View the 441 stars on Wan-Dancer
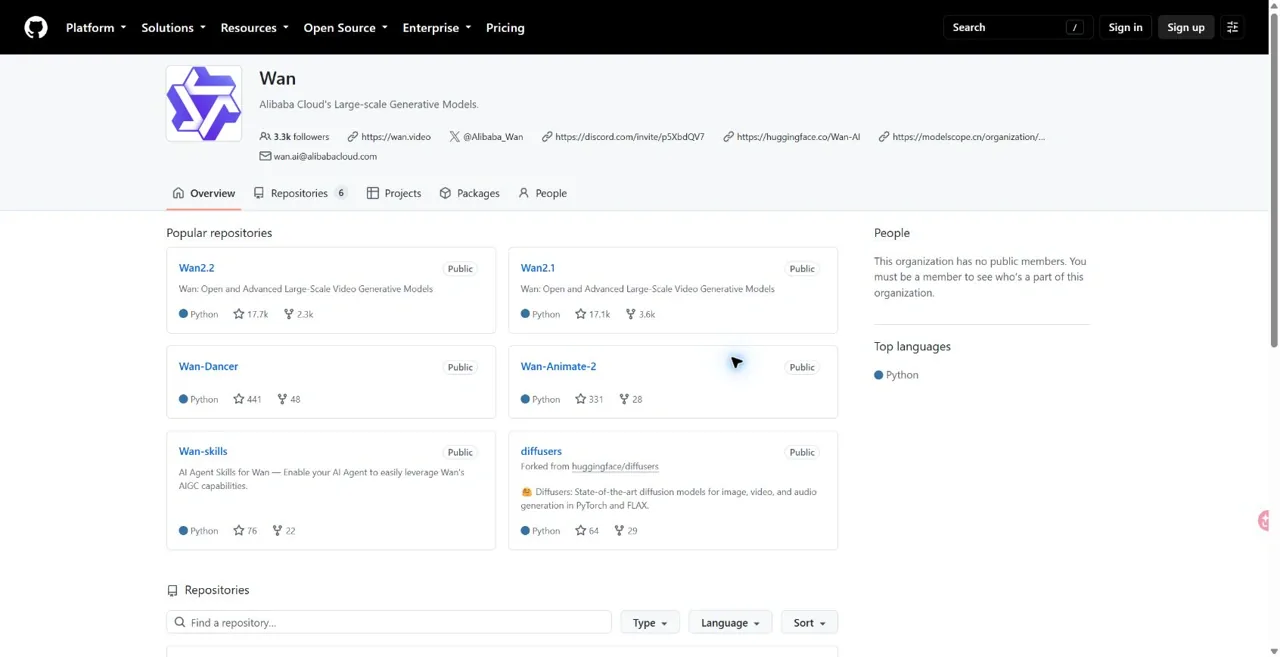 pyautogui.click(x=247, y=399)
